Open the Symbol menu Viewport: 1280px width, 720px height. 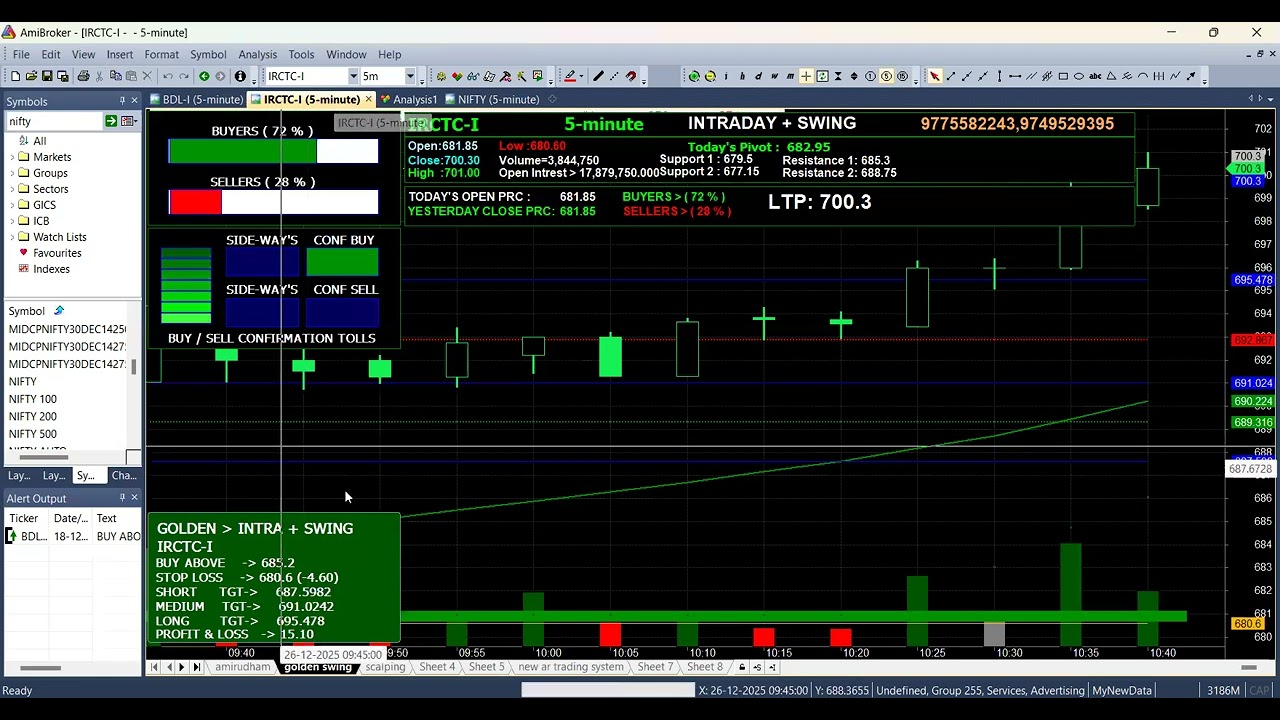point(208,55)
